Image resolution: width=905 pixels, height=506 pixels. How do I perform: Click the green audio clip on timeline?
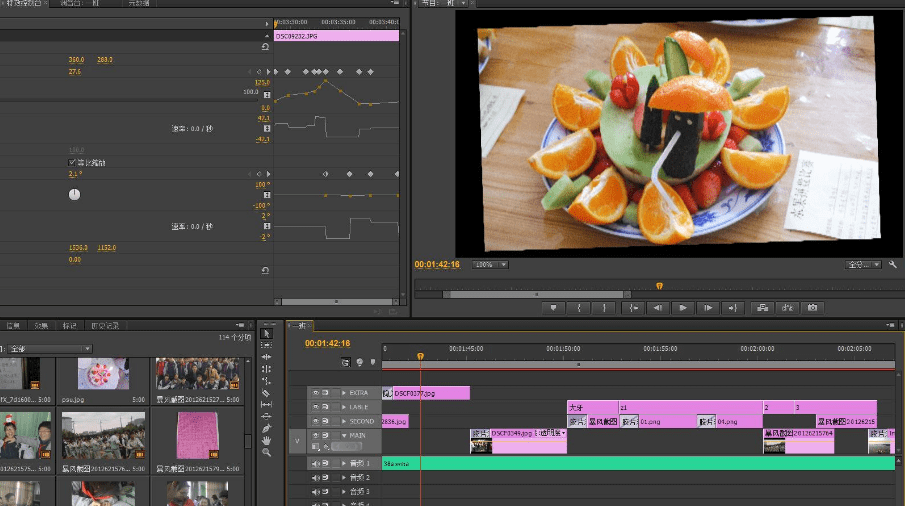(640, 464)
